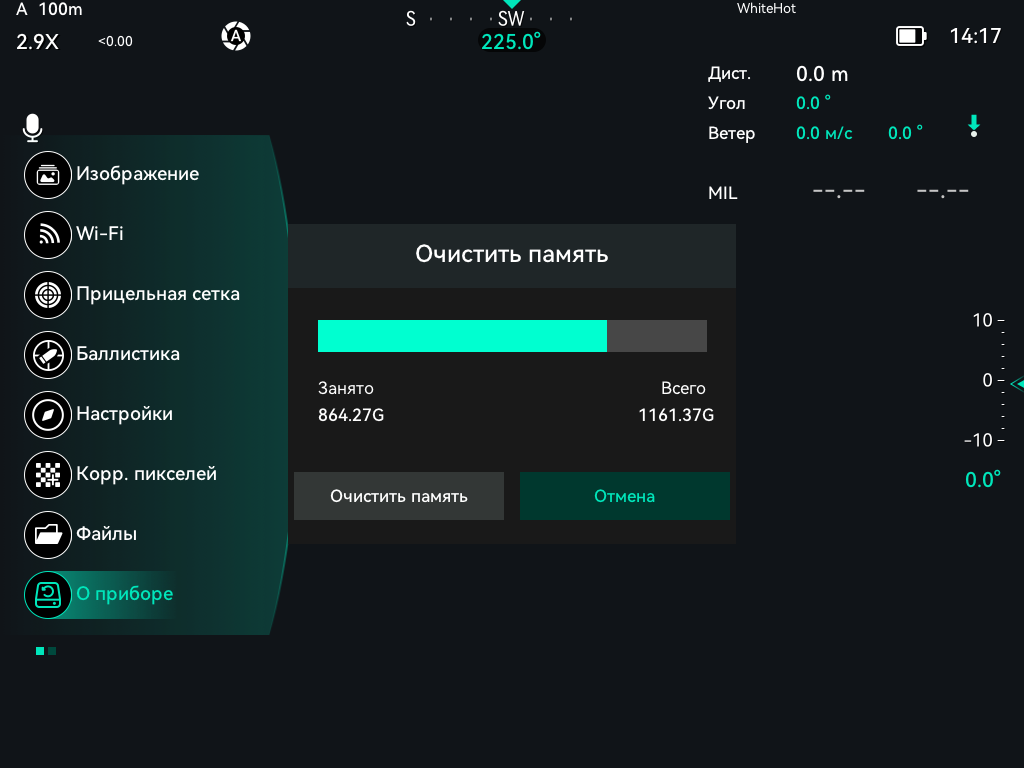The width and height of the screenshot is (1024, 768).
Task: Click the Дист. 0.0 m value
Action: [x=822, y=74]
